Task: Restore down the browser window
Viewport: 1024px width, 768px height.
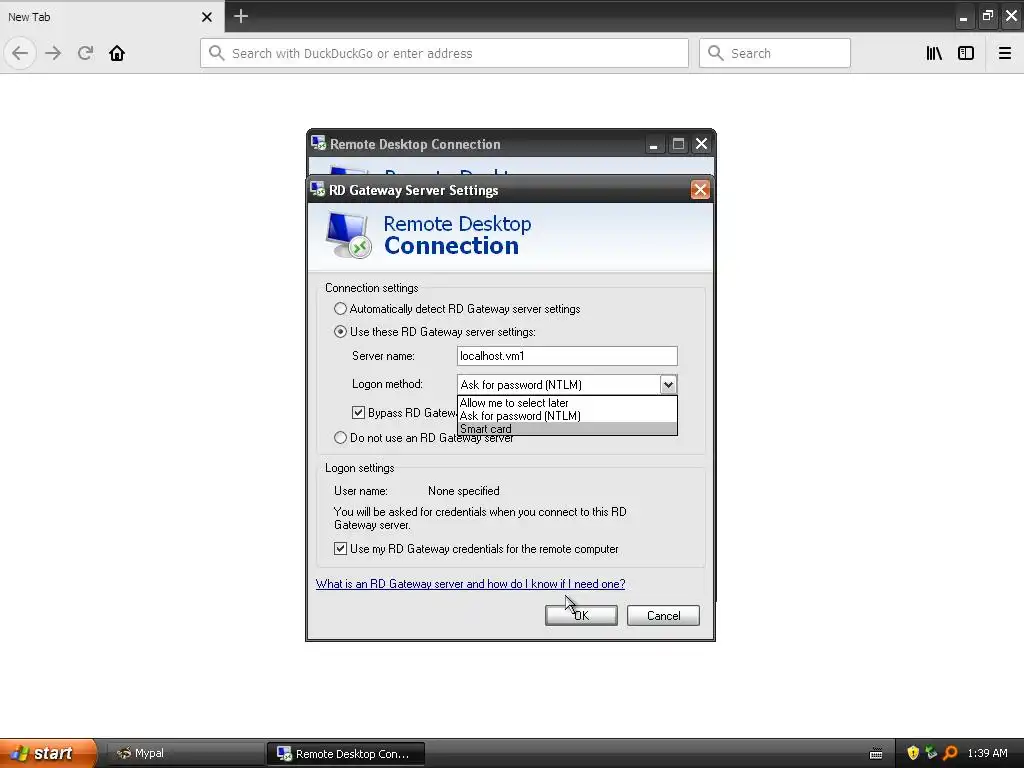Action: click(x=987, y=16)
